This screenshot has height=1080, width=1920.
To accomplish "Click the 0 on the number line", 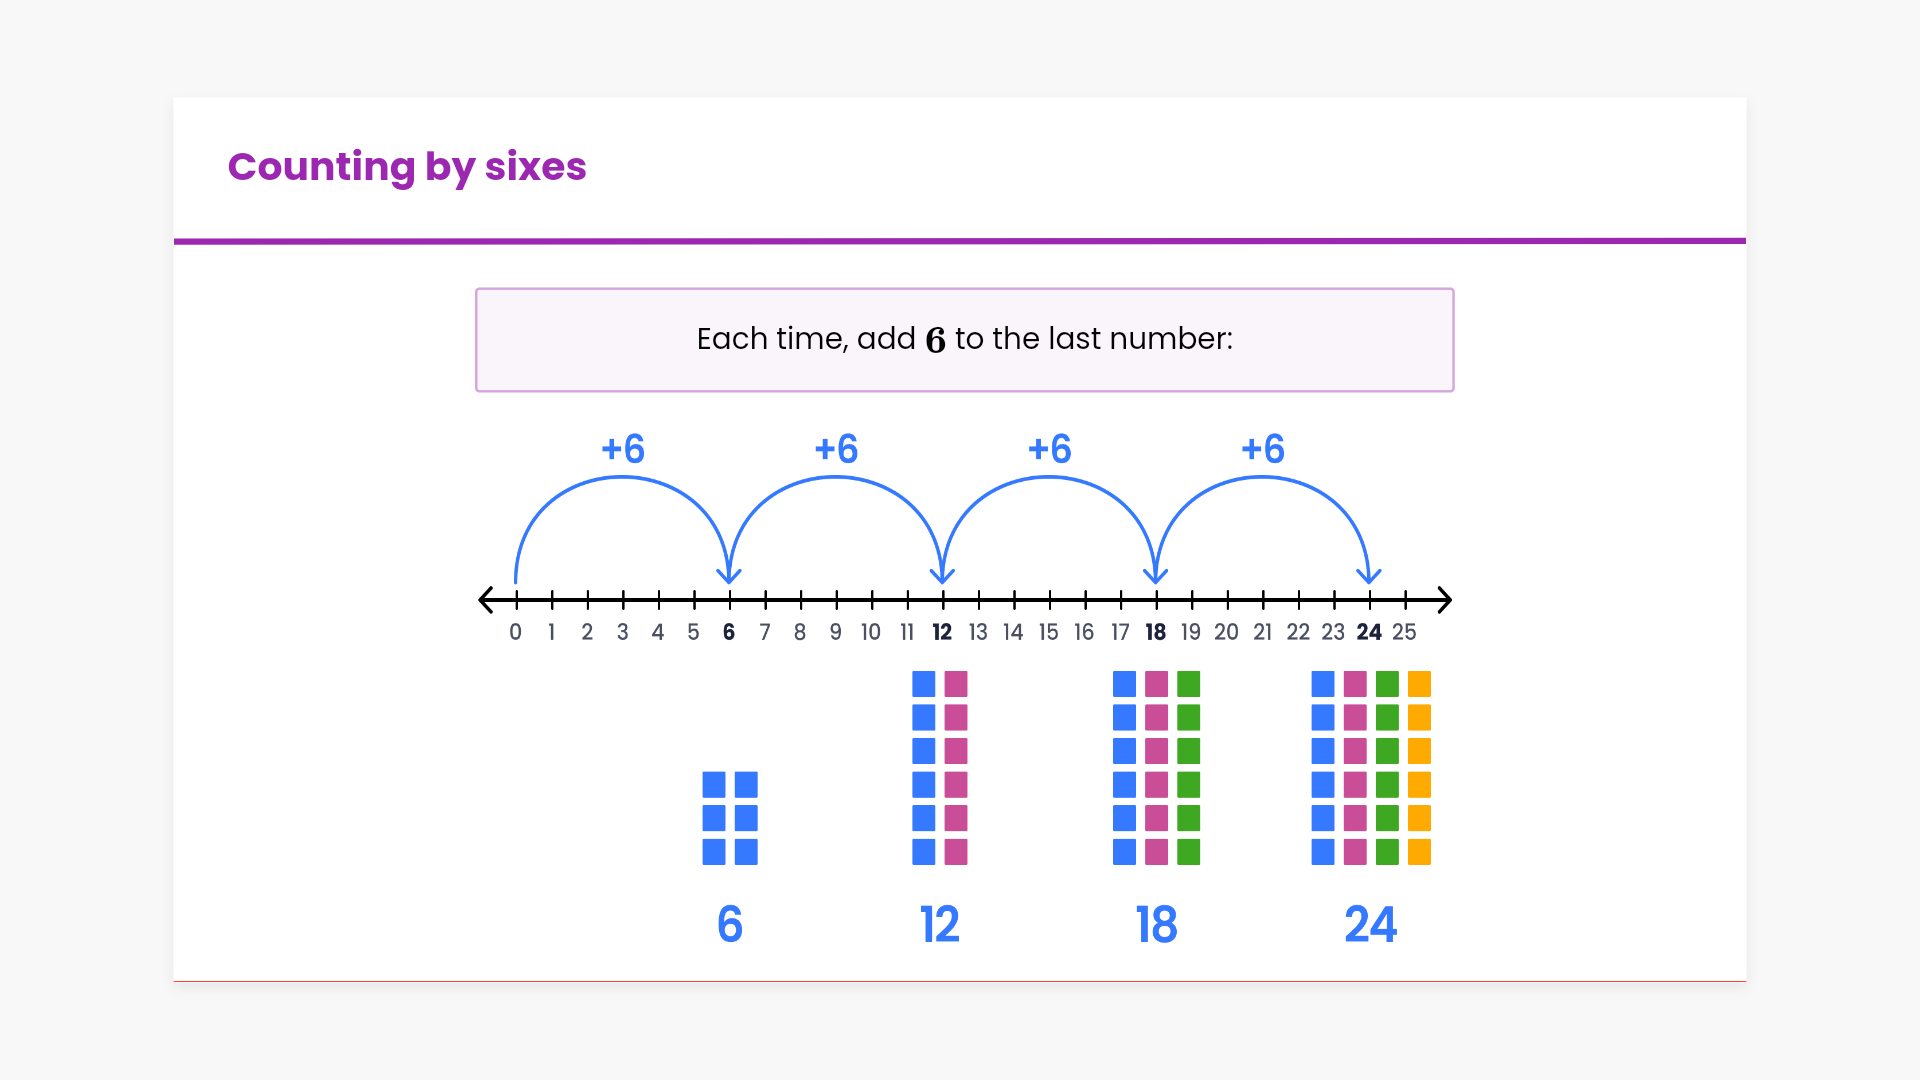I will [515, 632].
